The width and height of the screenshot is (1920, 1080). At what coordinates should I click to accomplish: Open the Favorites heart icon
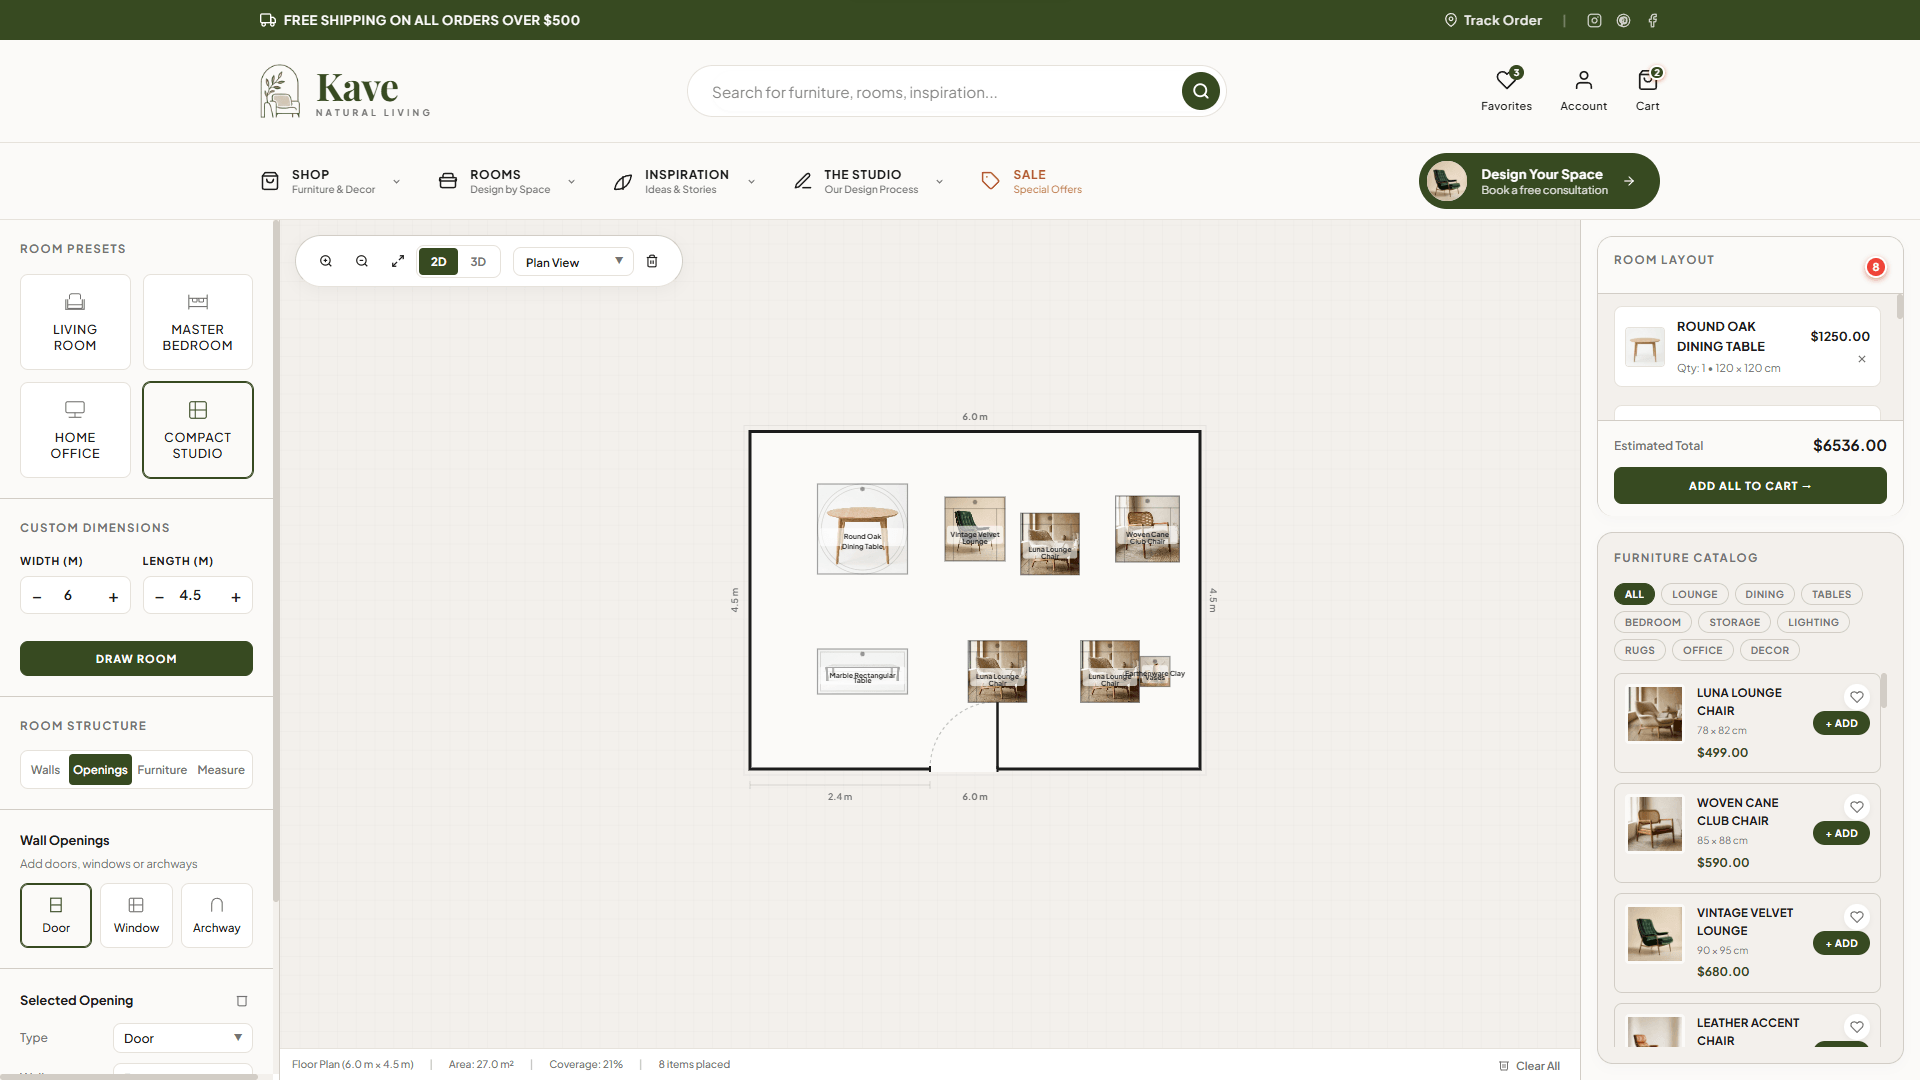(1506, 80)
